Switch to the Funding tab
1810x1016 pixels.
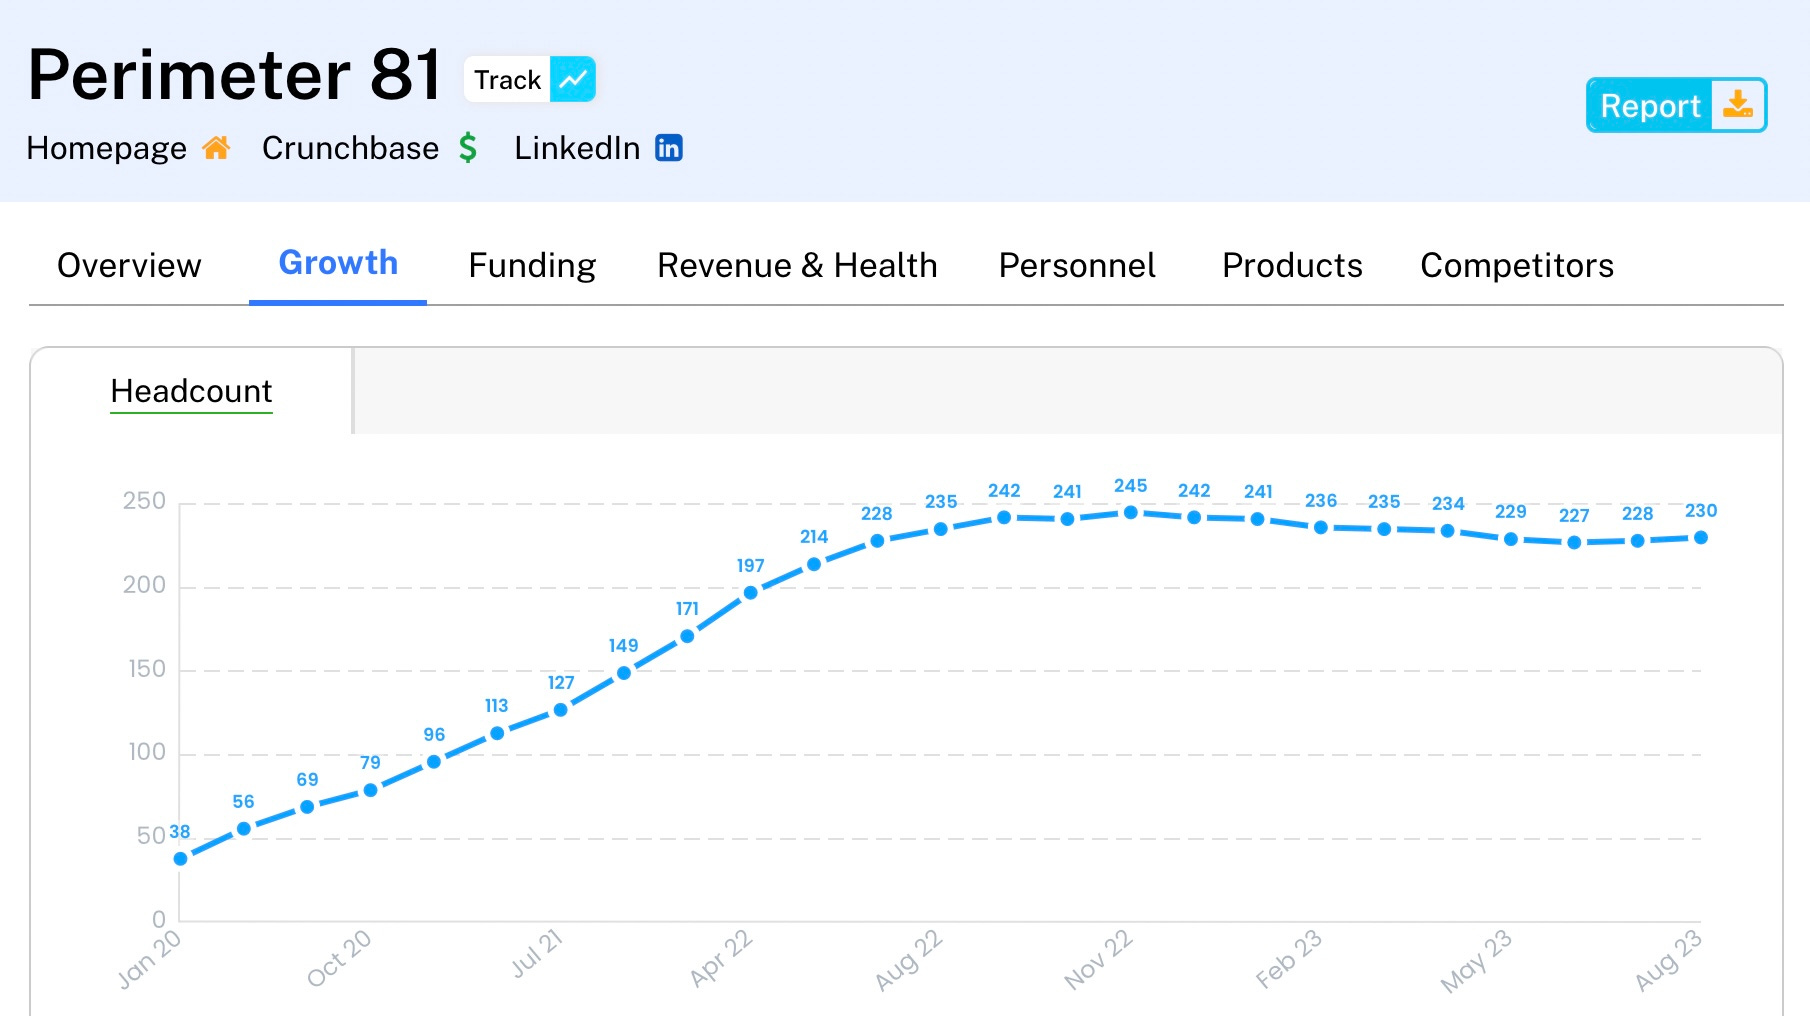(x=532, y=265)
